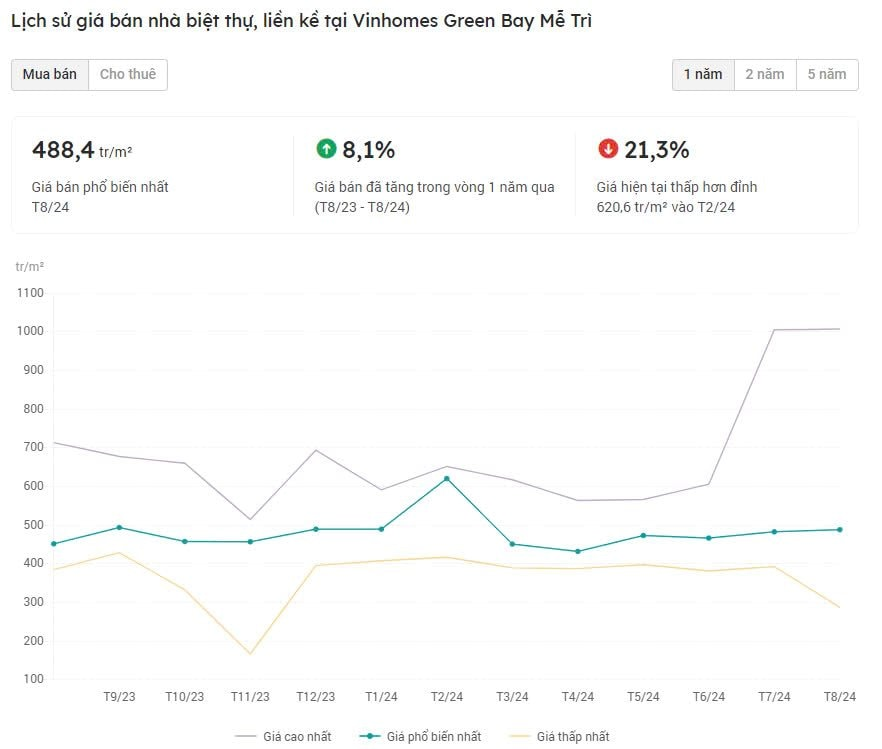The image size is (882, 749).
Task: Click the 8,1% price increase figure
Action: coord(369,150)
